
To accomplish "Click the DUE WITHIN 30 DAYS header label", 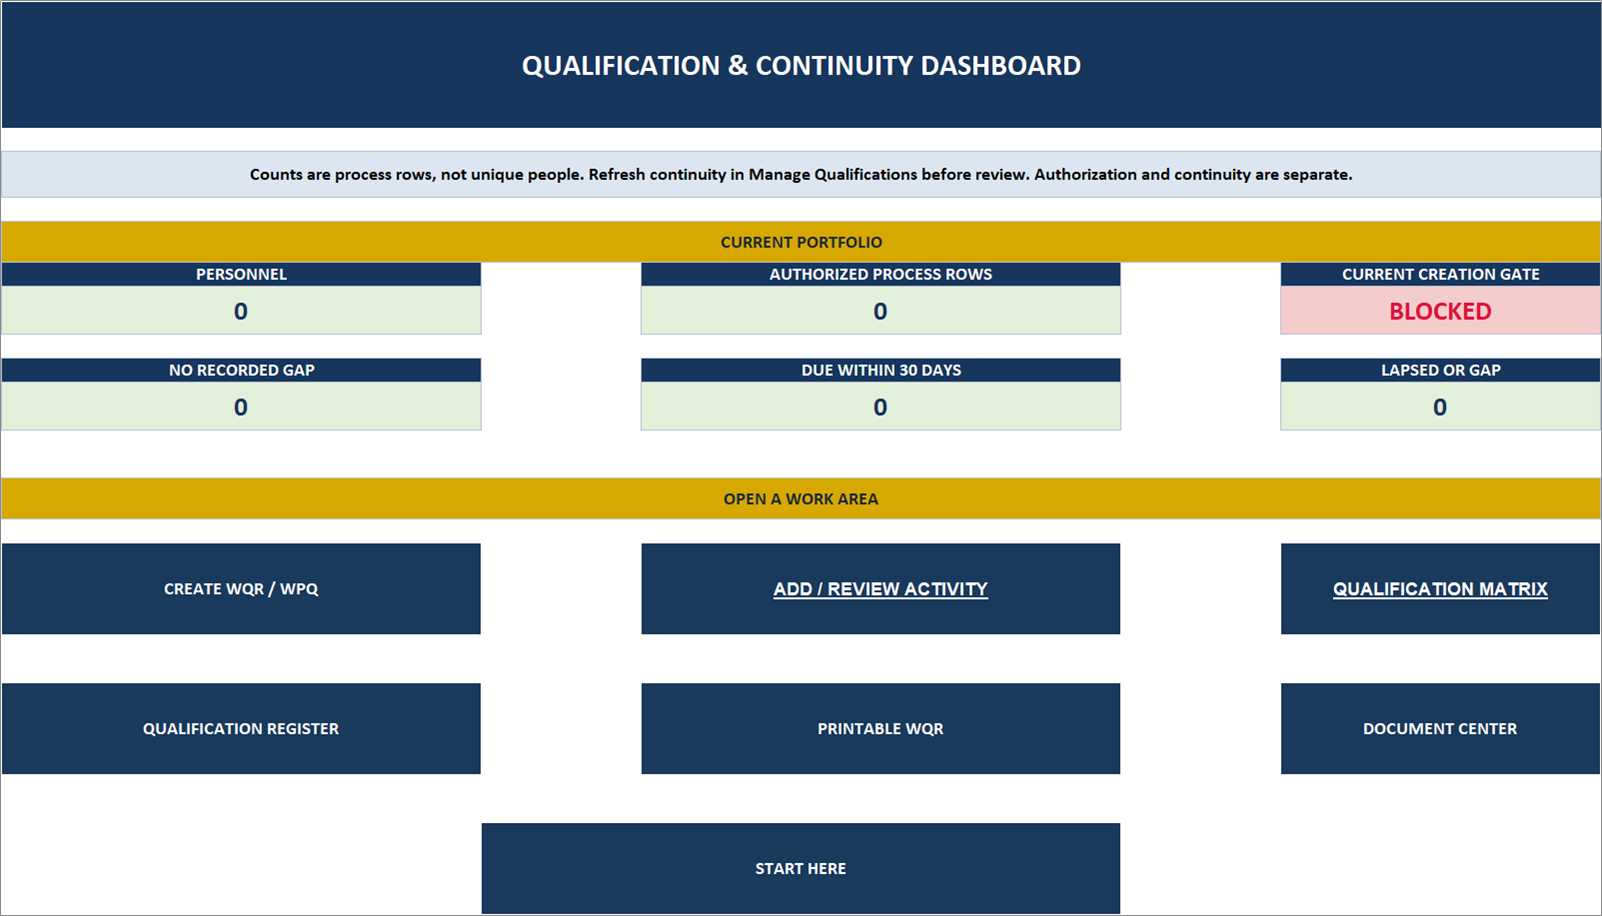I will pos(880,370).
